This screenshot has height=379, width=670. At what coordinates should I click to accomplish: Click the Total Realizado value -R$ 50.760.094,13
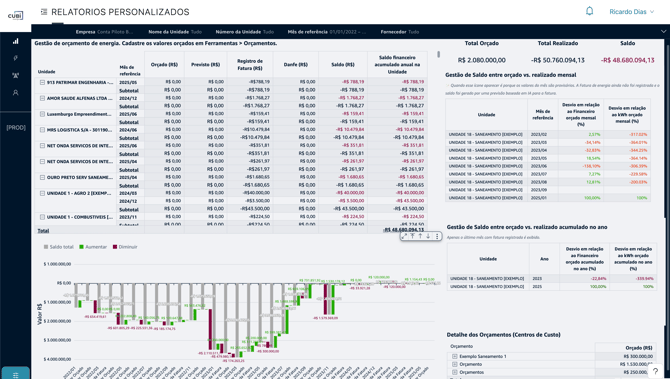[x=558, y=60]
